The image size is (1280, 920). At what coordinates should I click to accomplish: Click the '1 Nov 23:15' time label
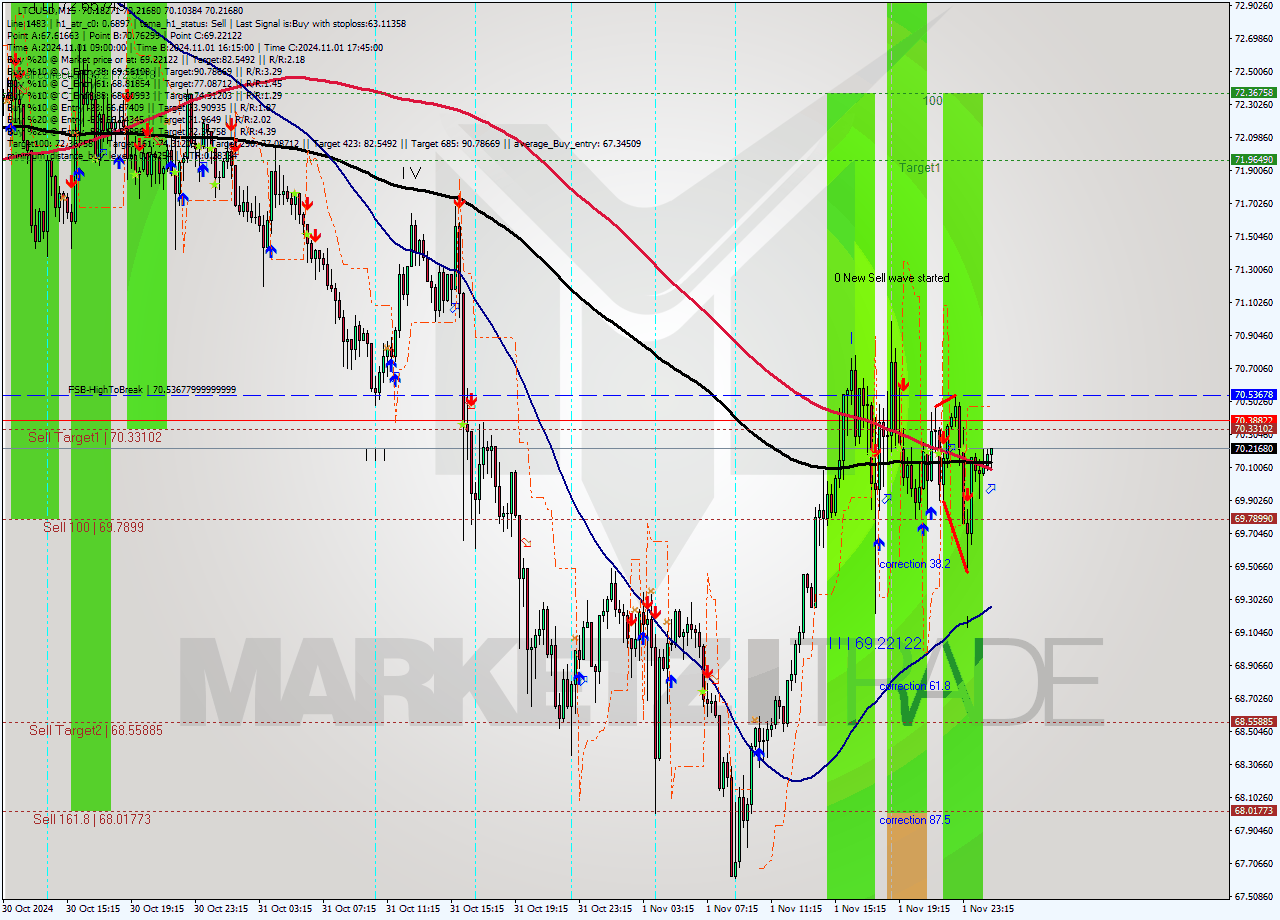(988, 909)
